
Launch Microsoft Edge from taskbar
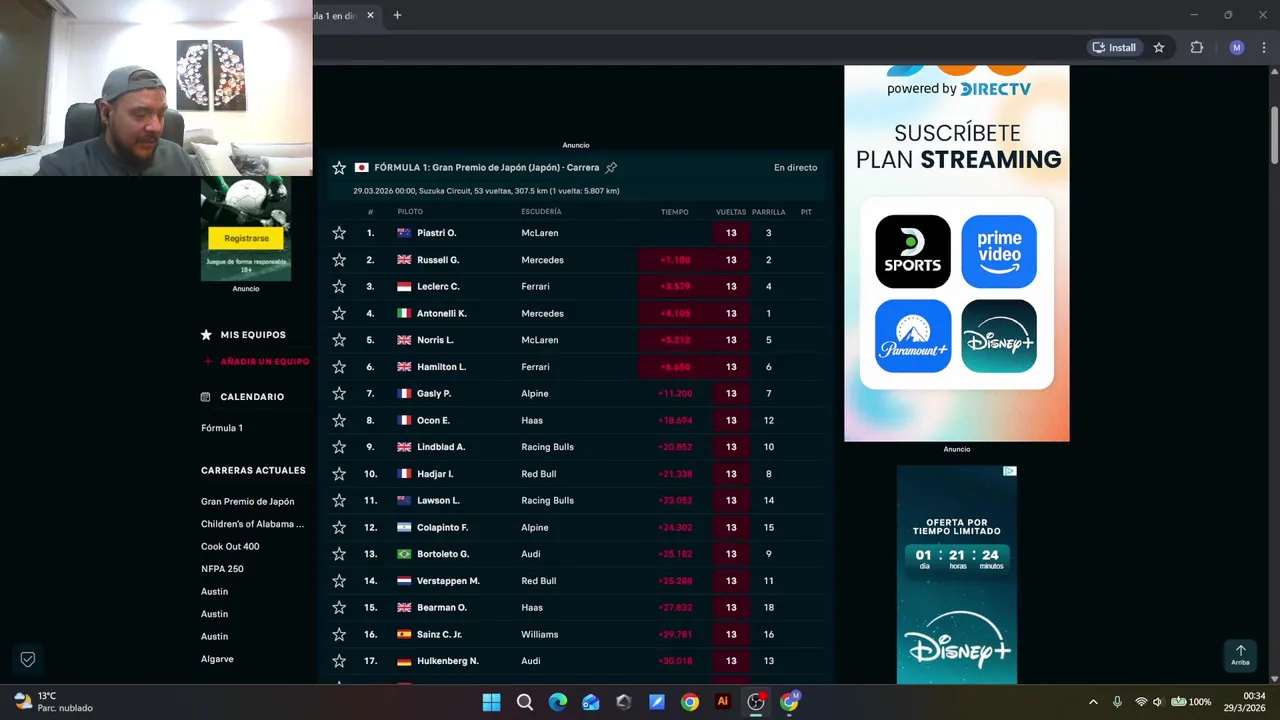click(558, 702)
